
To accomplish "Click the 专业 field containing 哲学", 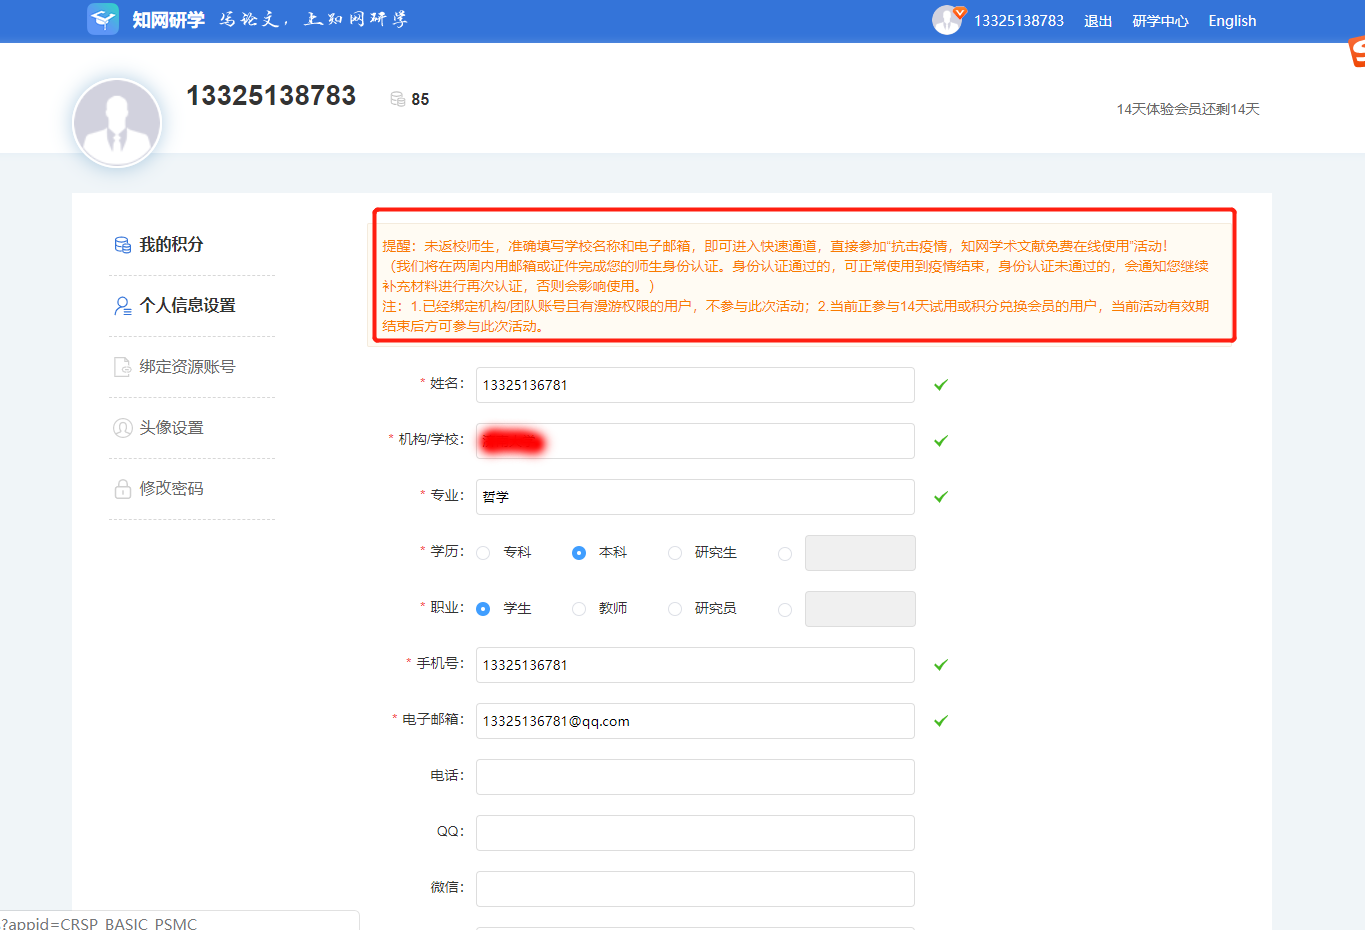I will tap(695, 497).
